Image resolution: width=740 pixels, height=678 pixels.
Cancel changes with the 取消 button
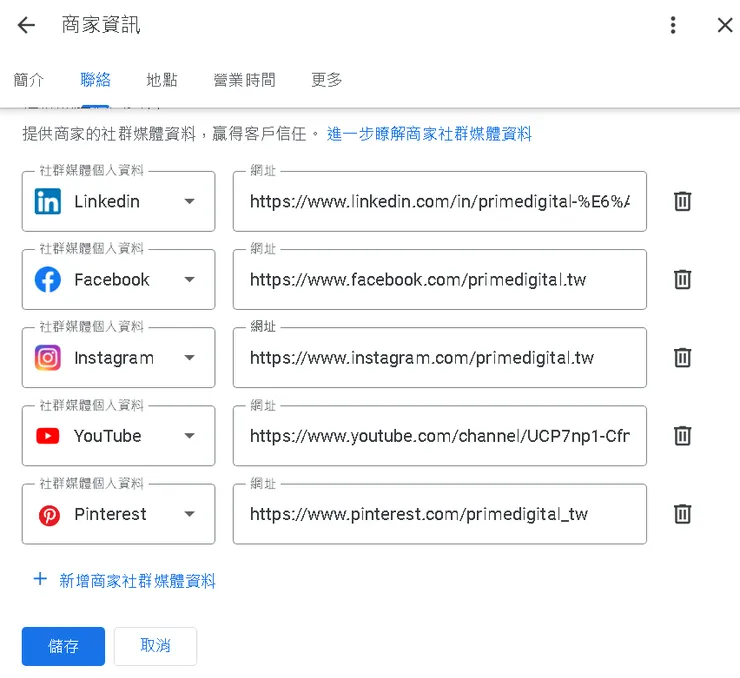(155, 646)
